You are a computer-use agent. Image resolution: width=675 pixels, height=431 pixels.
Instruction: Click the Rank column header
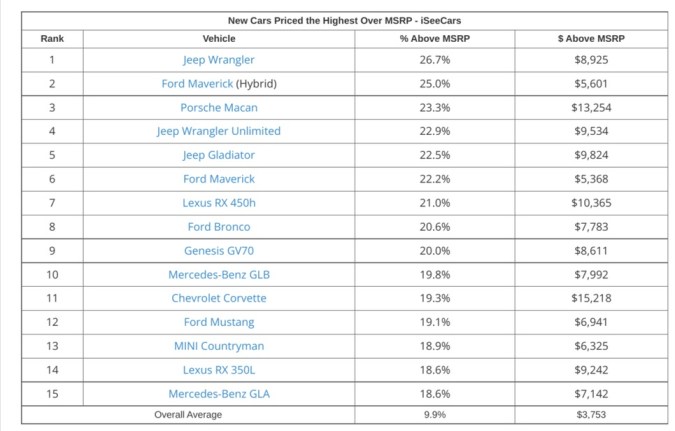pos(51,38)
